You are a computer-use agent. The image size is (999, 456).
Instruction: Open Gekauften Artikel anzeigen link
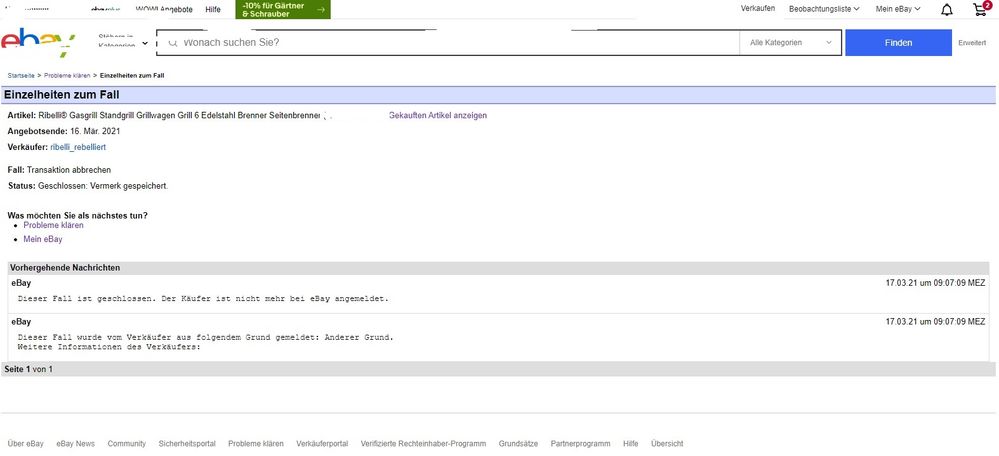coord(438,116)
